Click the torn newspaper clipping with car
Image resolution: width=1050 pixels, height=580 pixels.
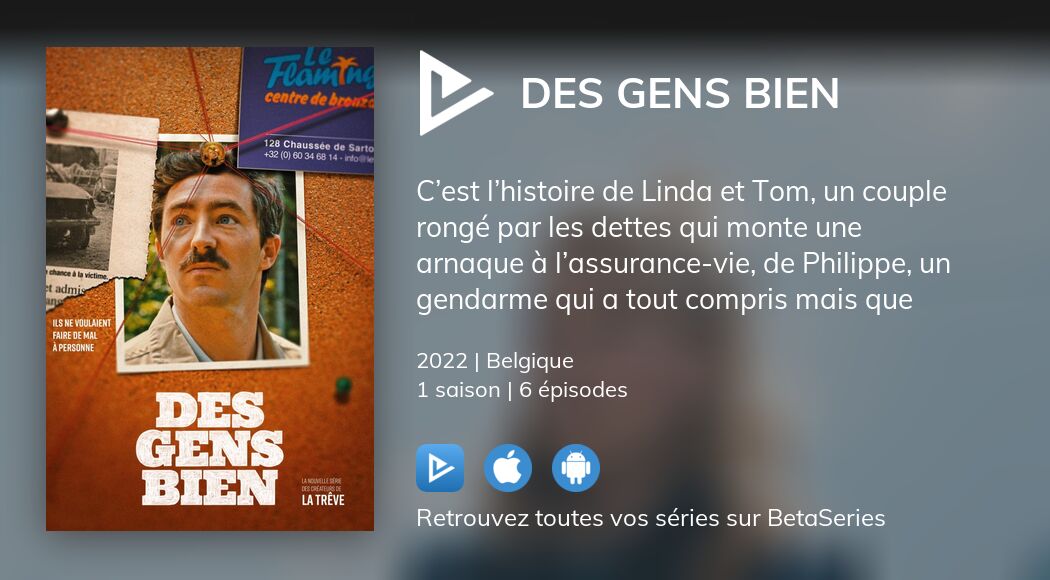coord(100,208)
